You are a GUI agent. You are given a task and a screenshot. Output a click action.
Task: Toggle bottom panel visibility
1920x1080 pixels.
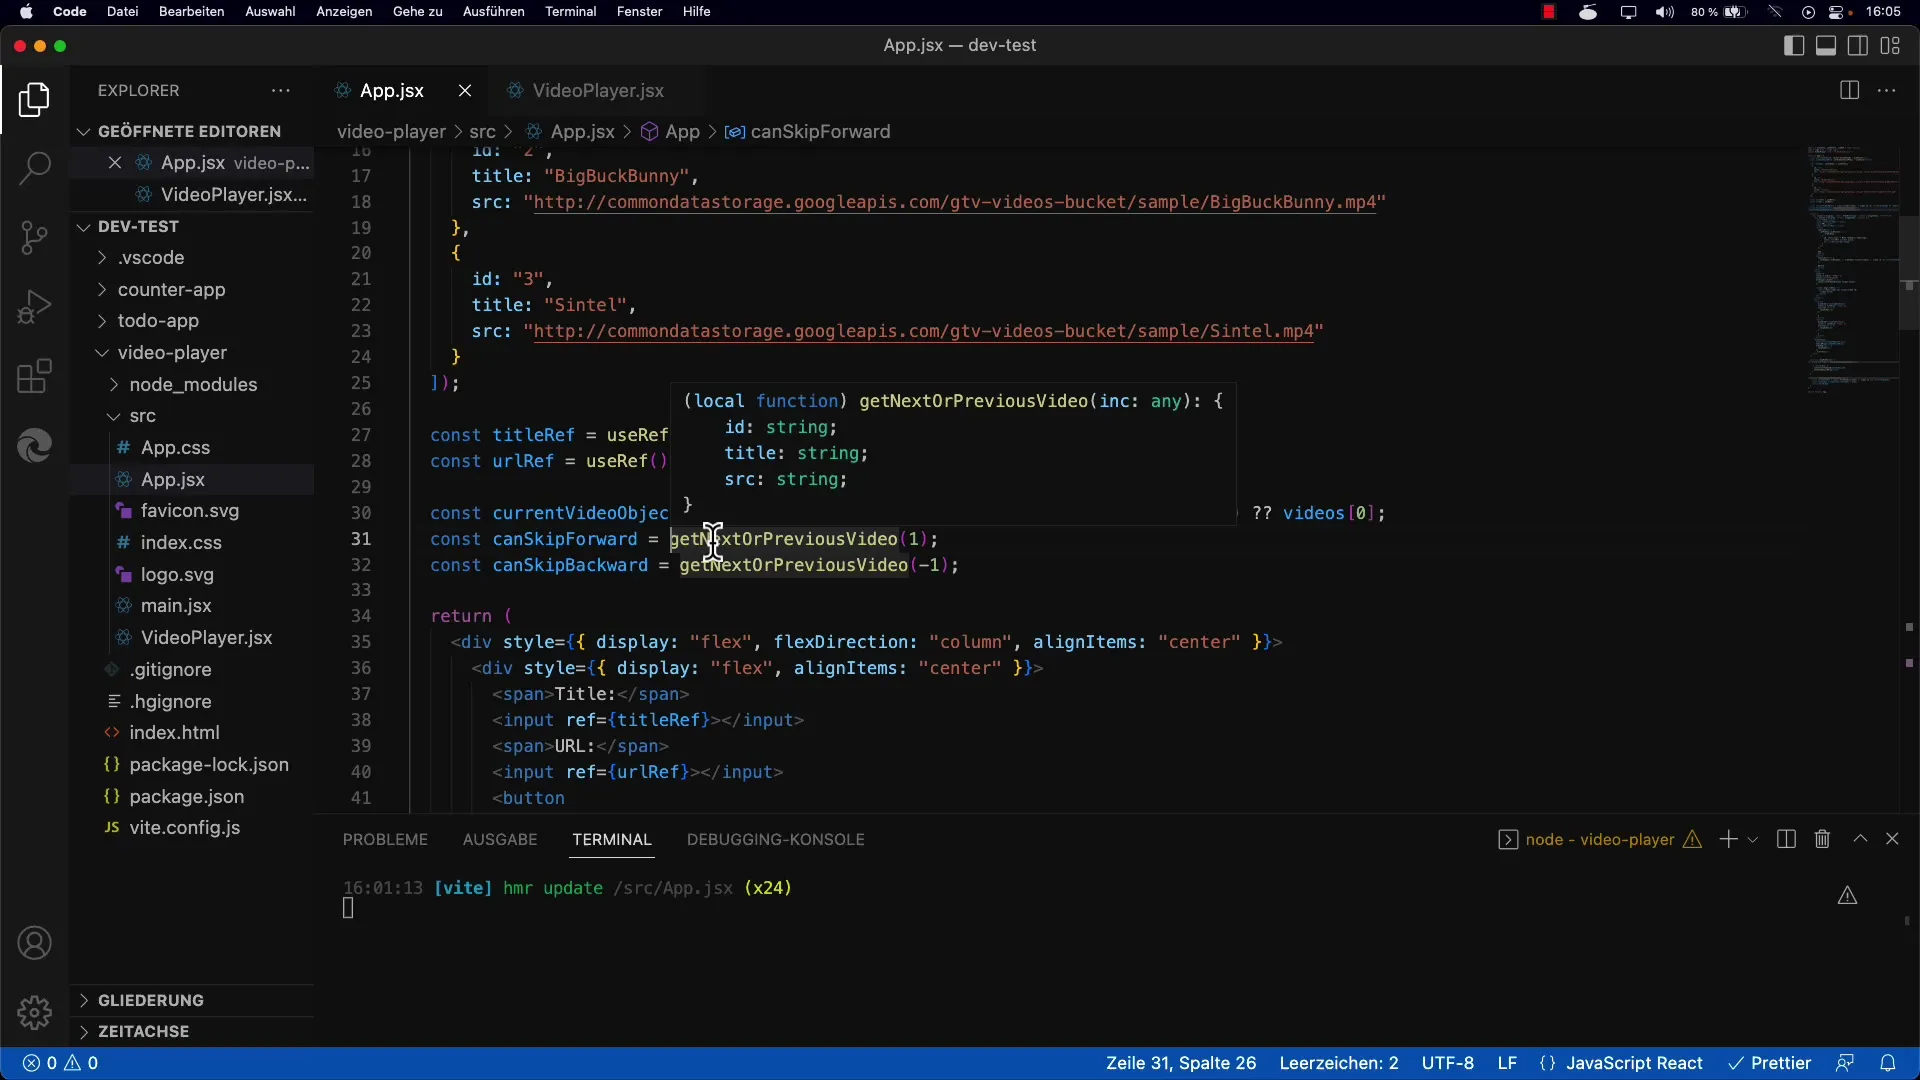(x=1826, y=45)
